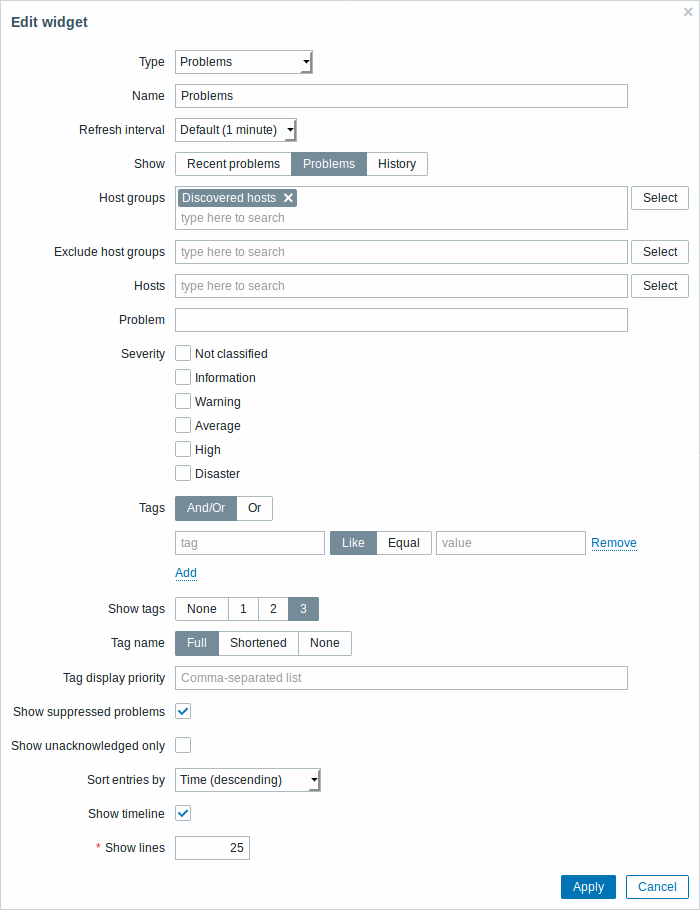Screen dimensions: 700x910
Task: Toggle the Show timeline checkbox
Action: [x=183, y=813]
